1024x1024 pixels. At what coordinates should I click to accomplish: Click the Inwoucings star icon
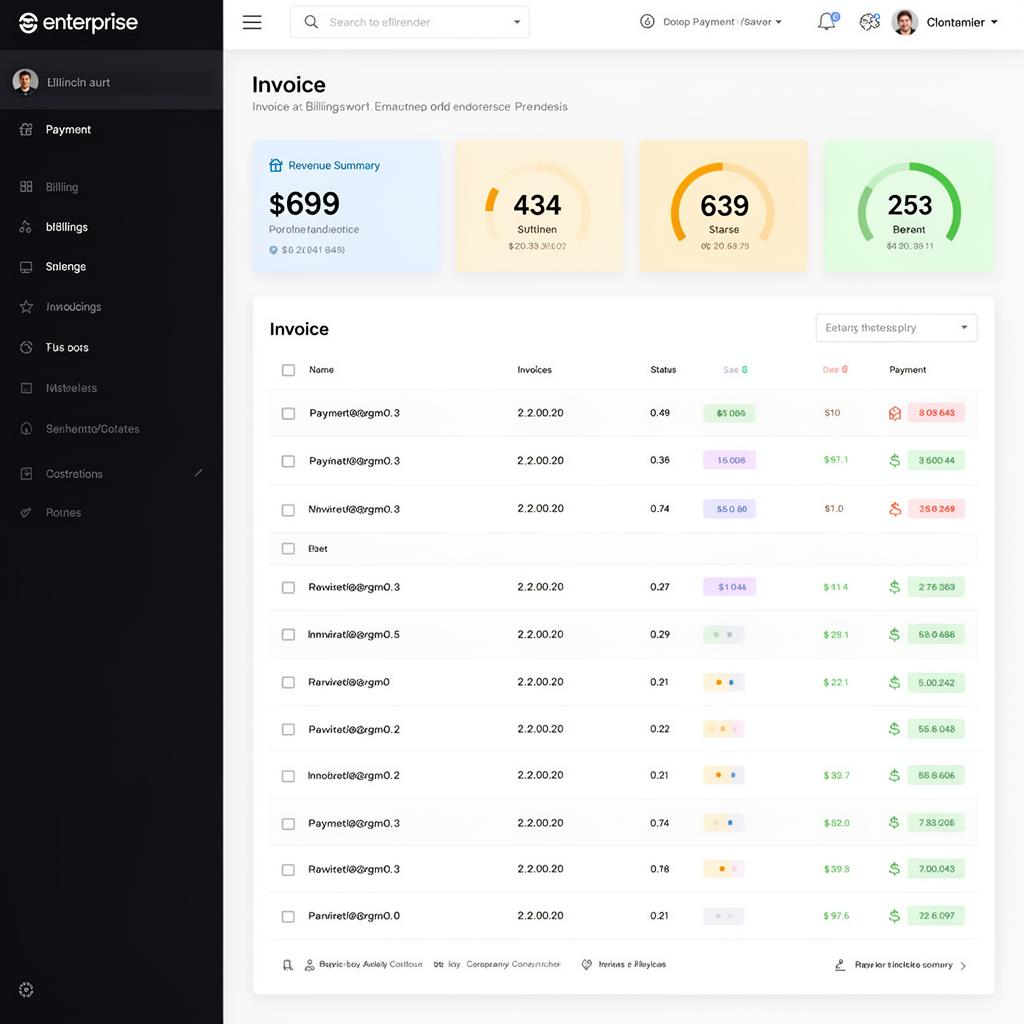[26, 306]
